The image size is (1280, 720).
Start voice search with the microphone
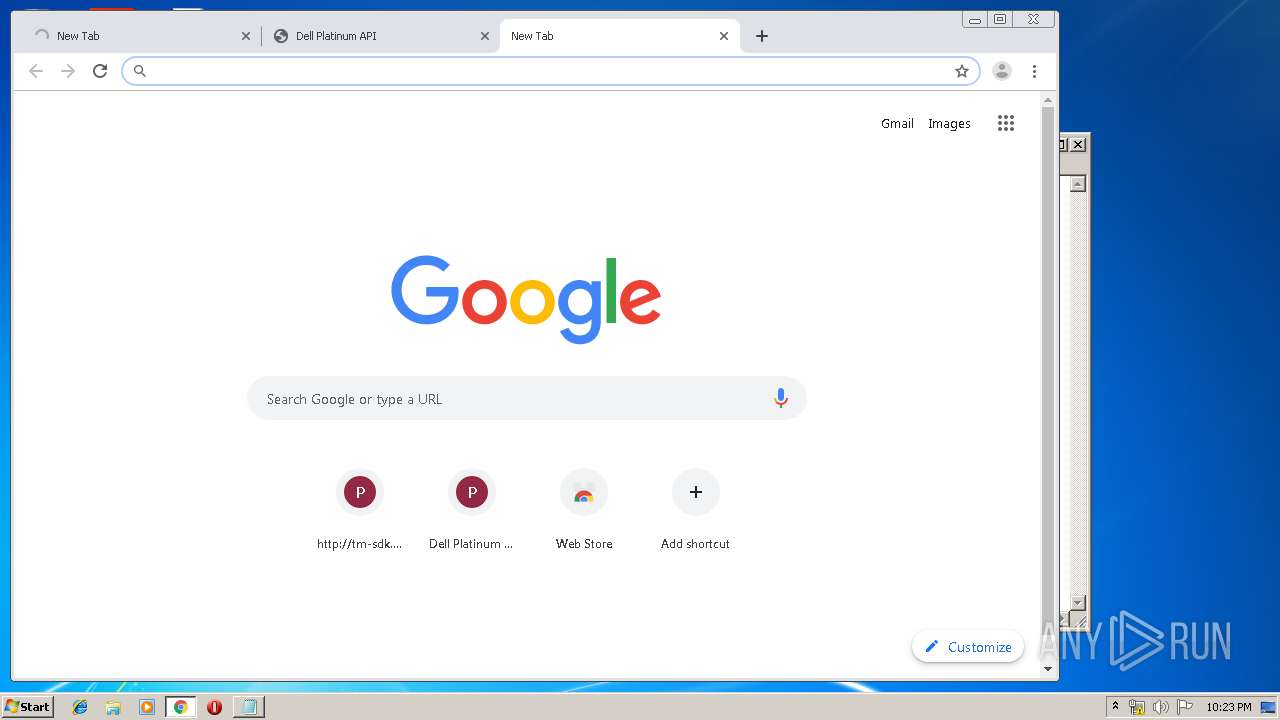(x=781, y=398)
